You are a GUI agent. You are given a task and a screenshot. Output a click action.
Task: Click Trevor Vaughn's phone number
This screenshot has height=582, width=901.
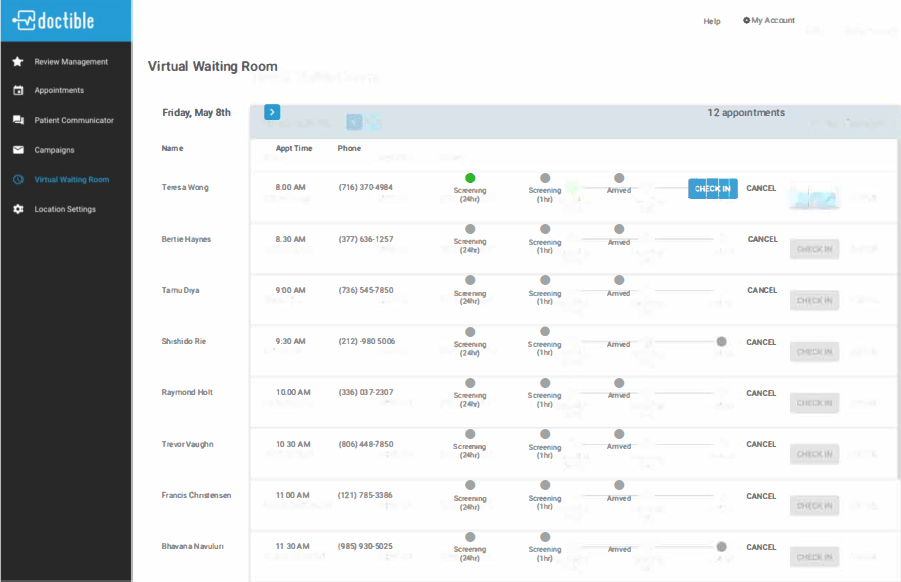(365, 444)
